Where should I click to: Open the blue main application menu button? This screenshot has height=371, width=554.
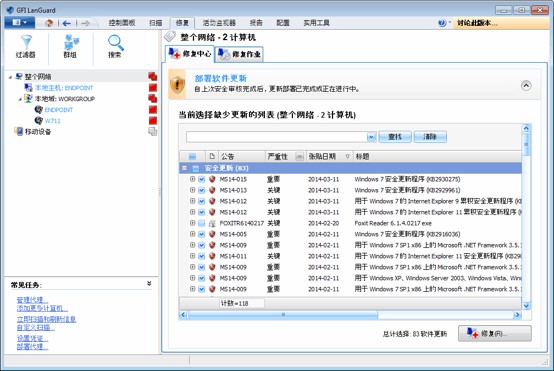(19, 23)
